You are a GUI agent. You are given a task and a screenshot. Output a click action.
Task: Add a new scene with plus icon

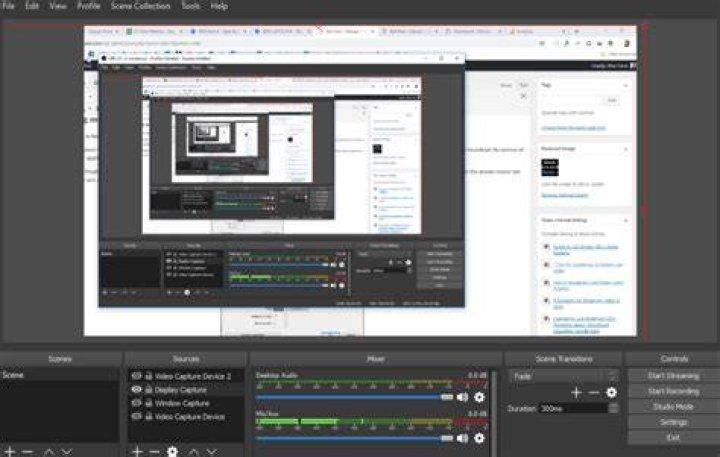point(10,451)
